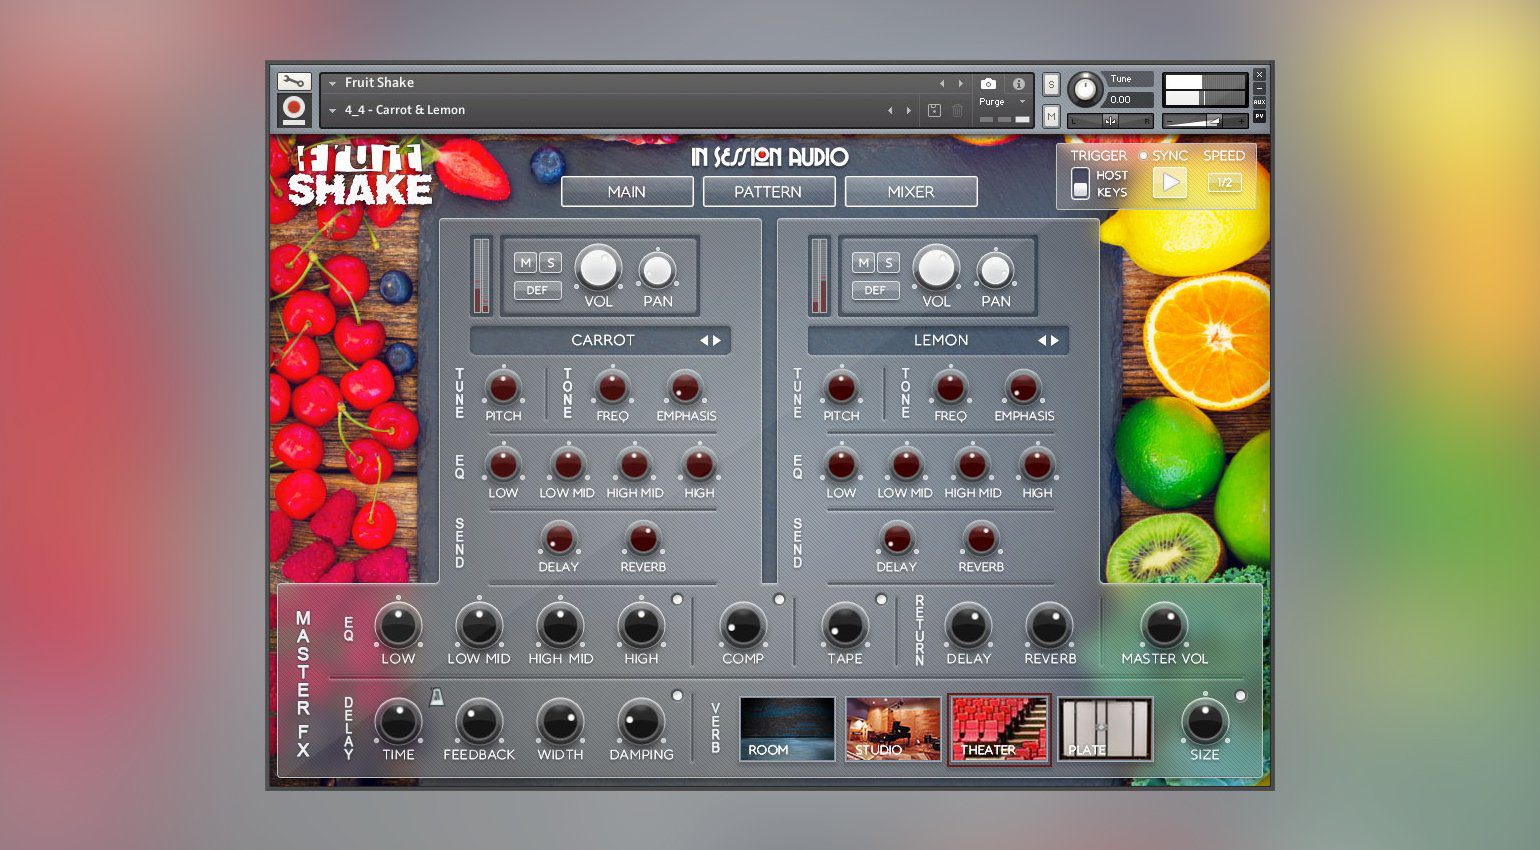Click metronome sync icon beside delay TIME knob
Image resolution: width=1540 pixels, height=850 pixels.
pos(437,697)
